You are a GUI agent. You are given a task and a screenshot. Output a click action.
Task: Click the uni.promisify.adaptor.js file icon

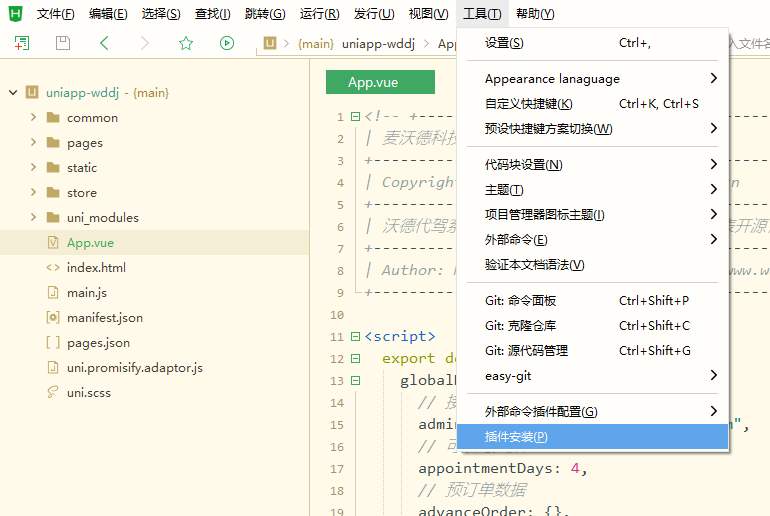pos(53,367)
